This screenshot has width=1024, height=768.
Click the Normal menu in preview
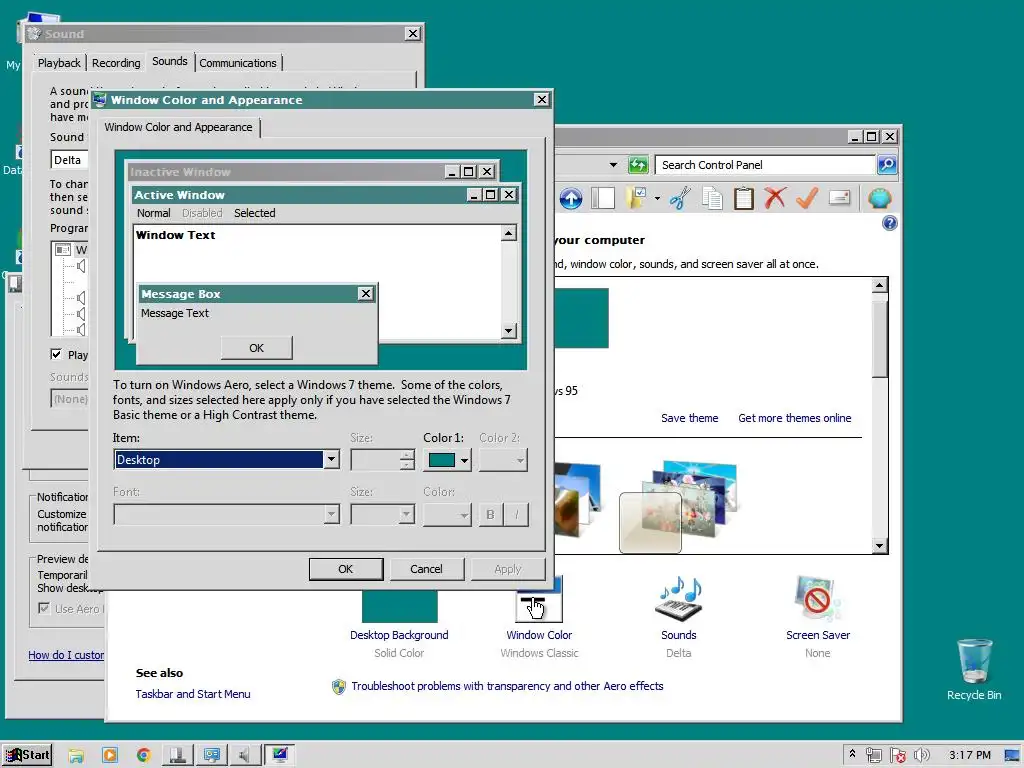point(153,213)
